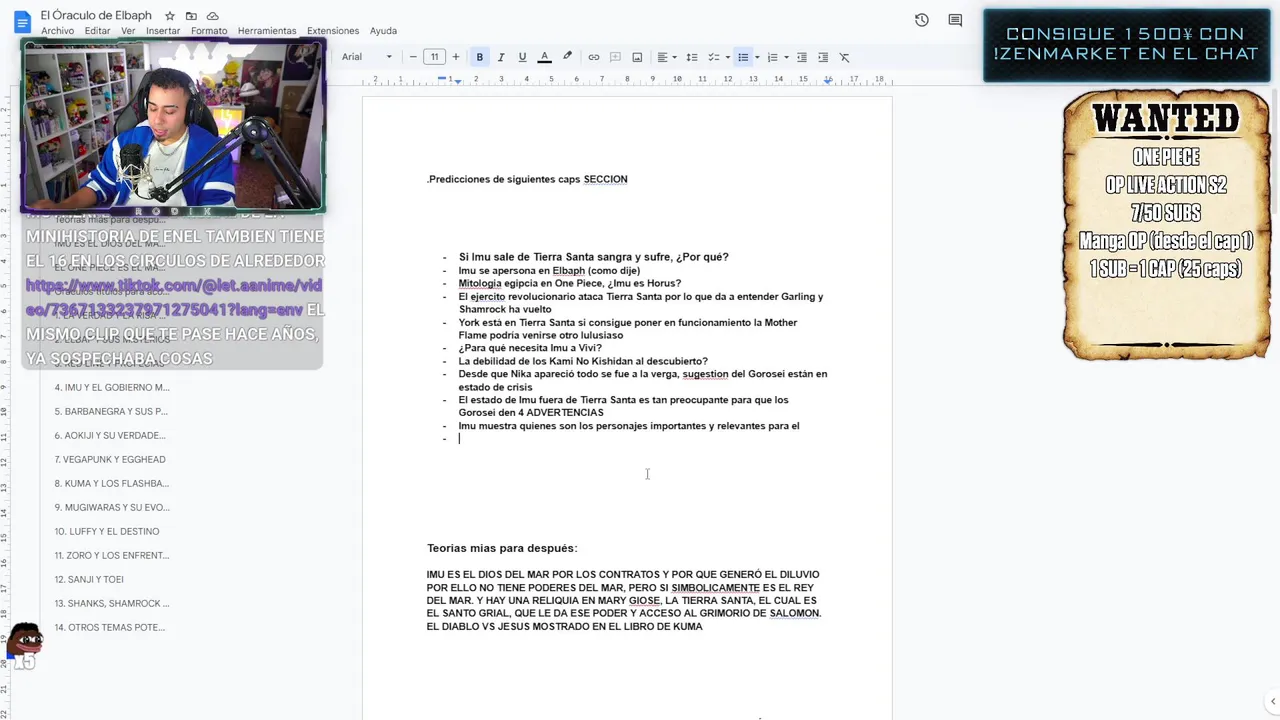Viewport: 1280px width, 720px height.
Task: Open the Google Docs home icon
Action: pyautogui.click(x=22, y=22)
